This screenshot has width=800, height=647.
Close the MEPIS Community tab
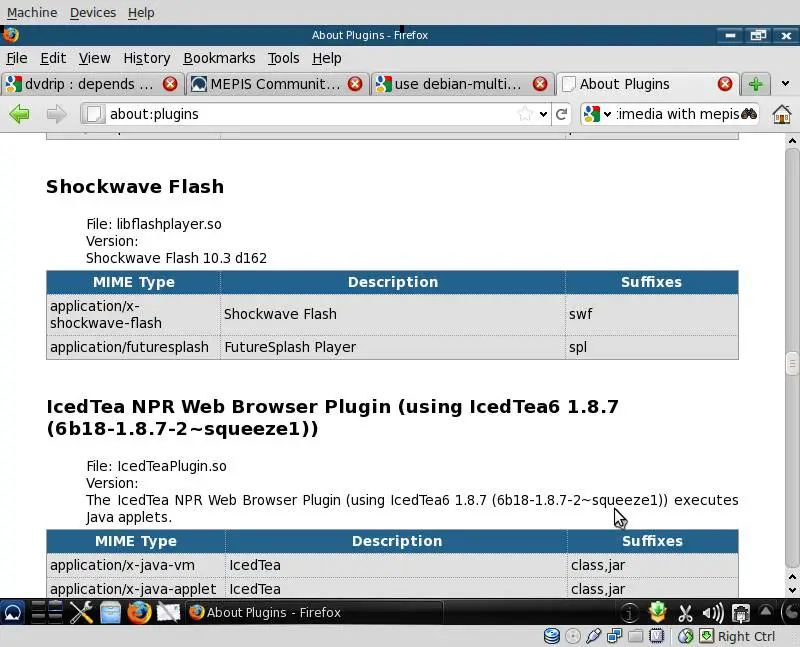click(x=355, y=84)
